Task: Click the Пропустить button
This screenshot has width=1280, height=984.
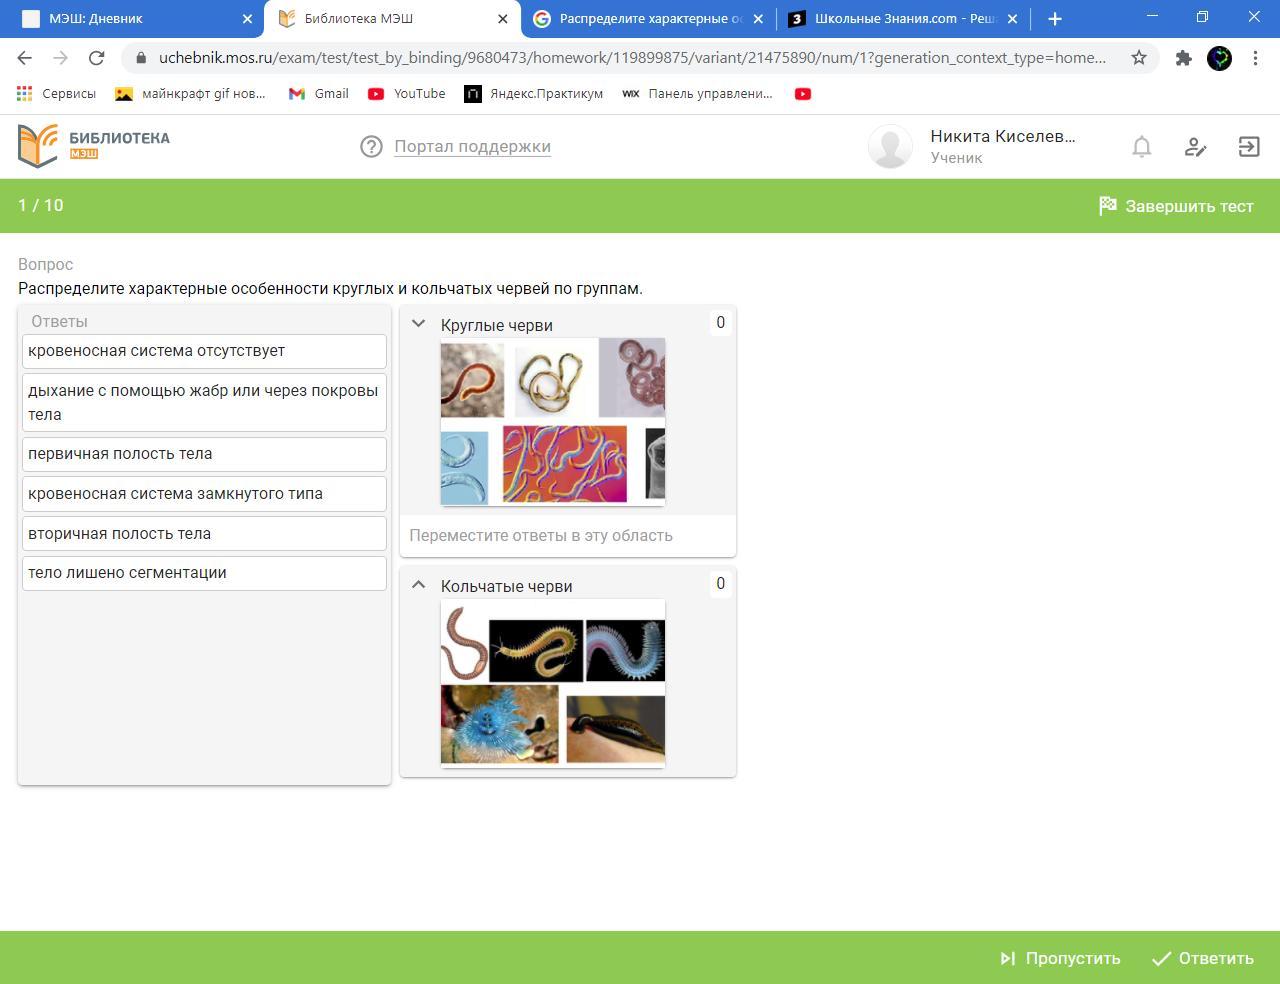Action: 1060,958
